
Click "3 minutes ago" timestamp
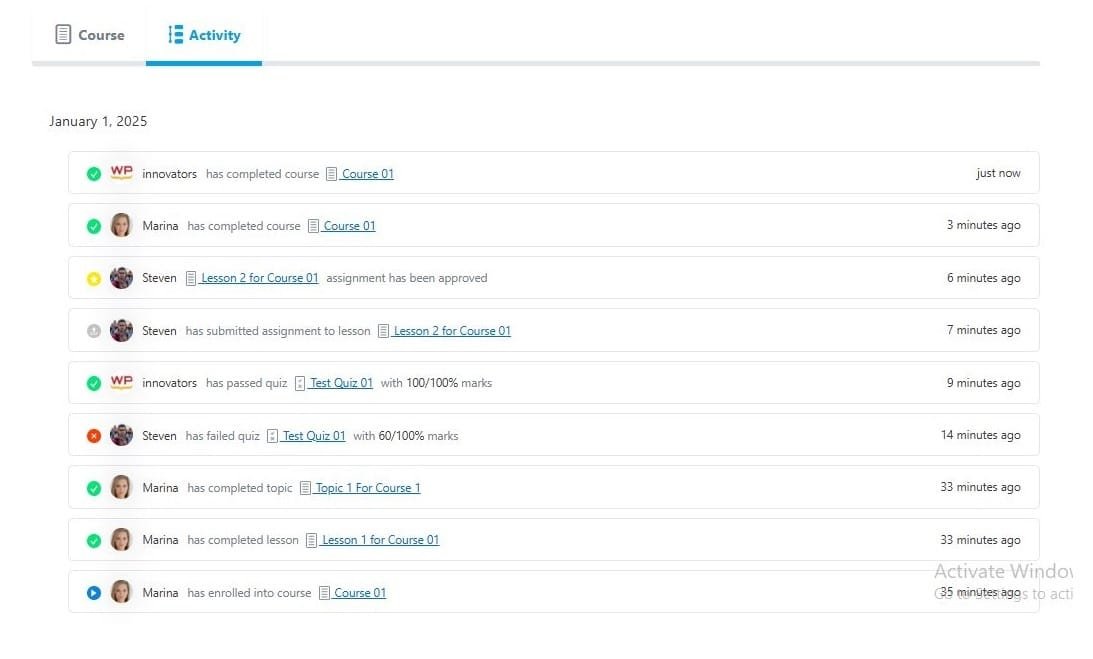984,225
